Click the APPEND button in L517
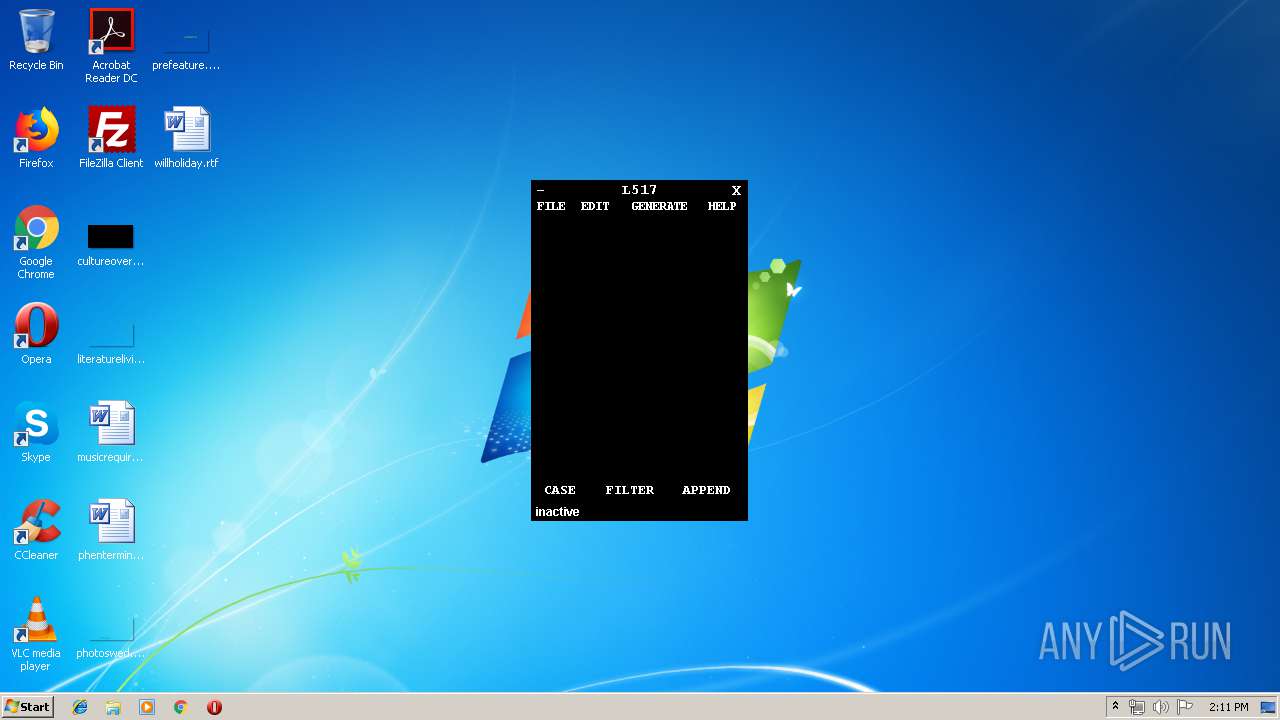The width and height of the screenshot is (1280, 720). (706, 490)
